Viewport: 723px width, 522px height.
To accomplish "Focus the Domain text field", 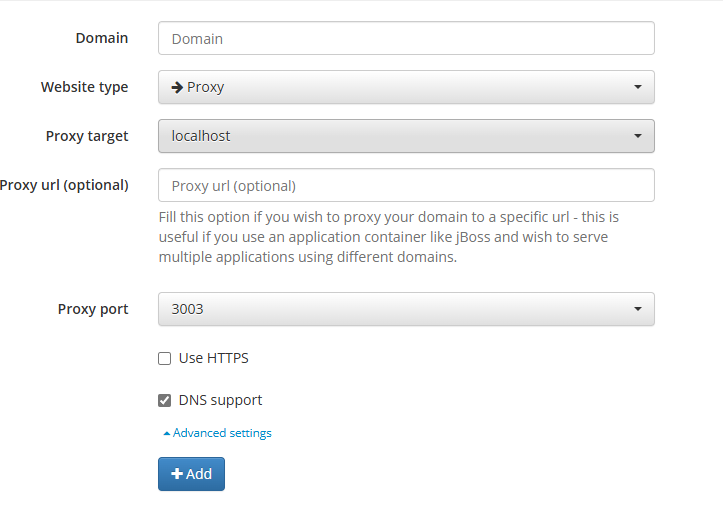I will pos(406,39).
